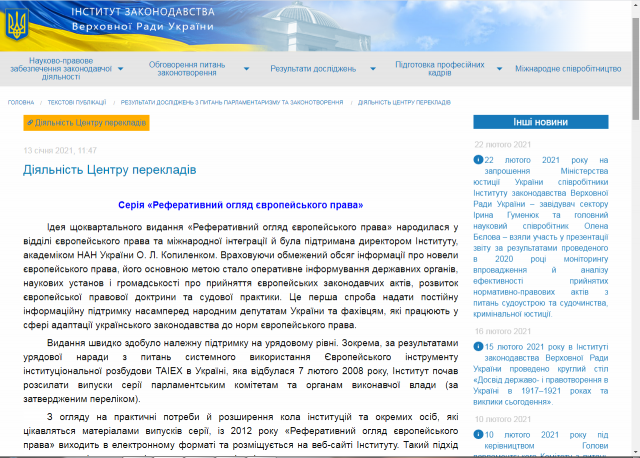Go to Головна breadcrumb link
This screenshot has height=458, width=640.
[x=21, y=102]
